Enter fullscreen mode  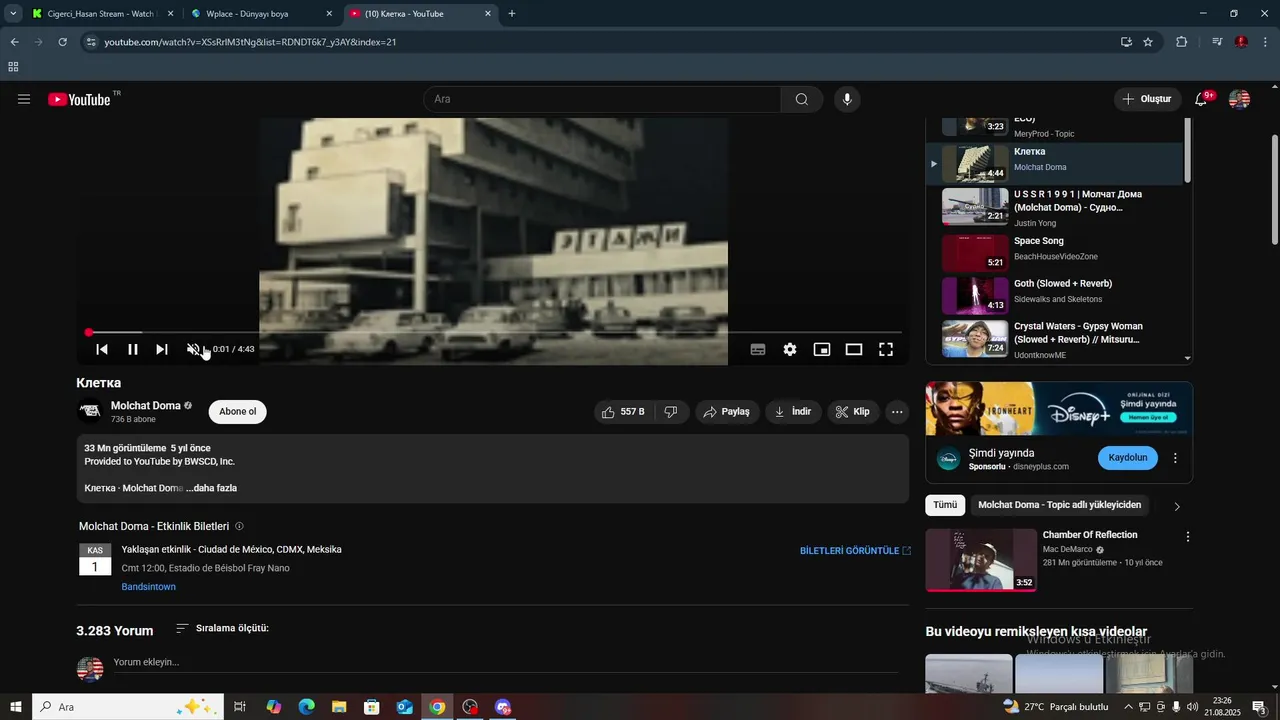(886, 349)
